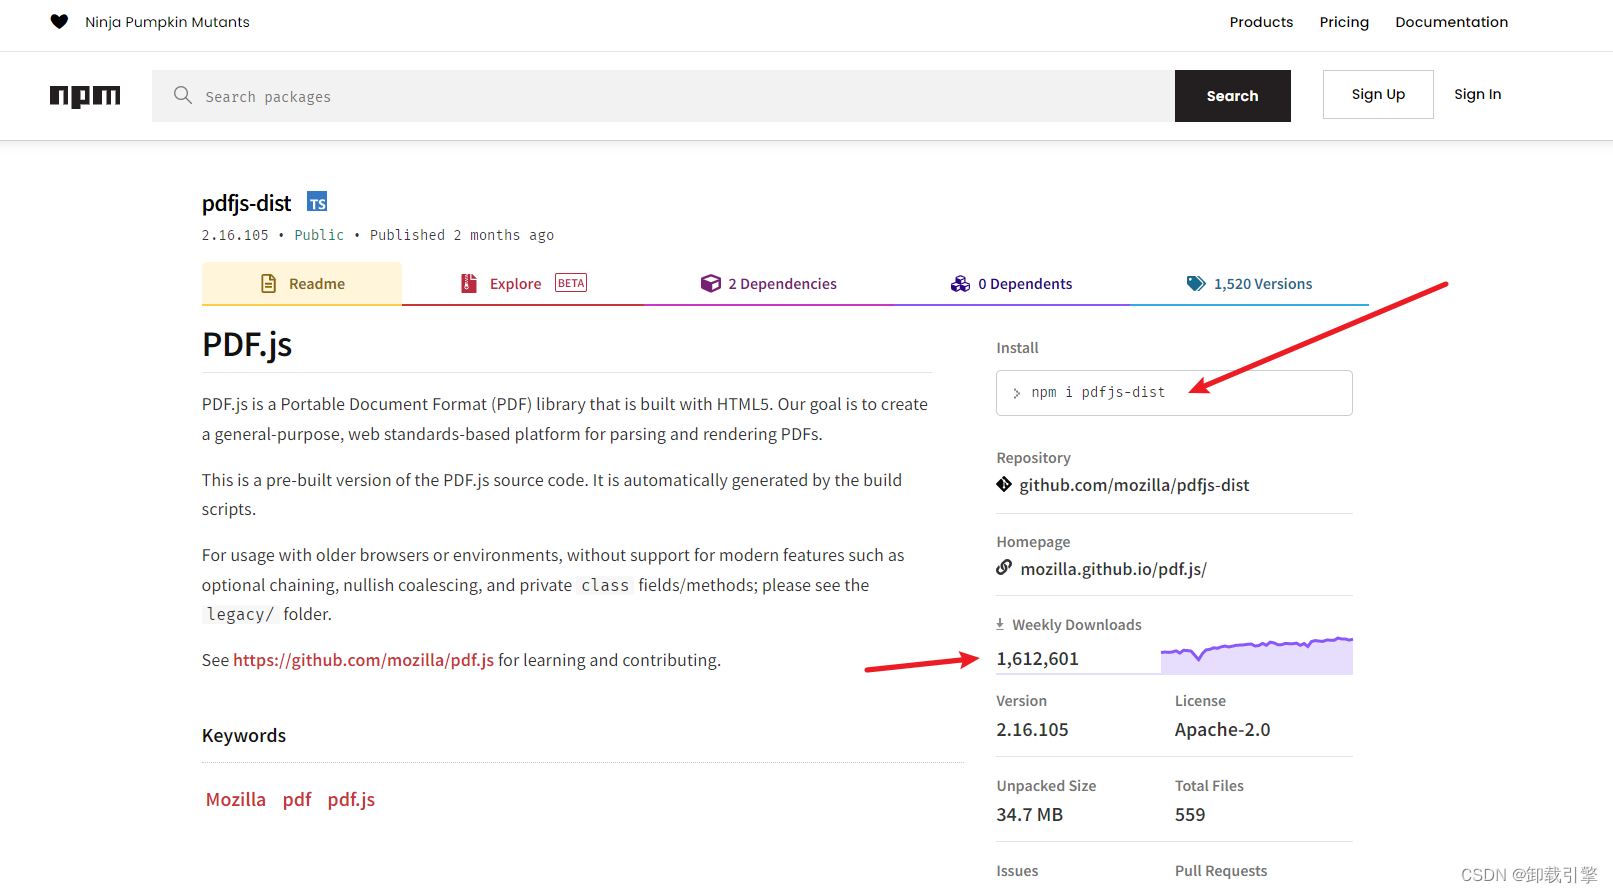Click the weekly downloads sparkline chart
The image size is (1613, 893).
(x=1256, y=655)
